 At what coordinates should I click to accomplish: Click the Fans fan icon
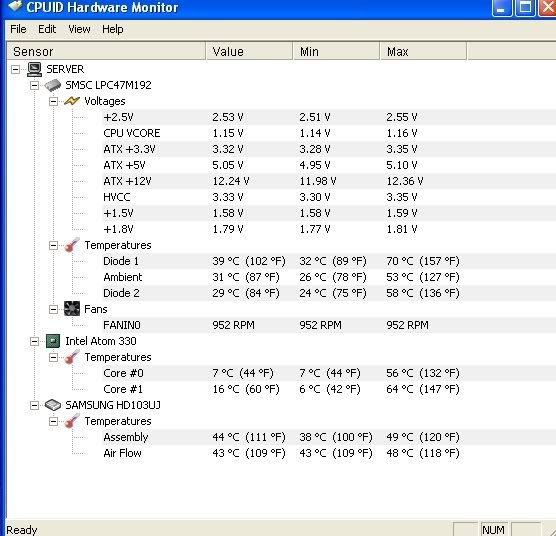click(72, 309)
